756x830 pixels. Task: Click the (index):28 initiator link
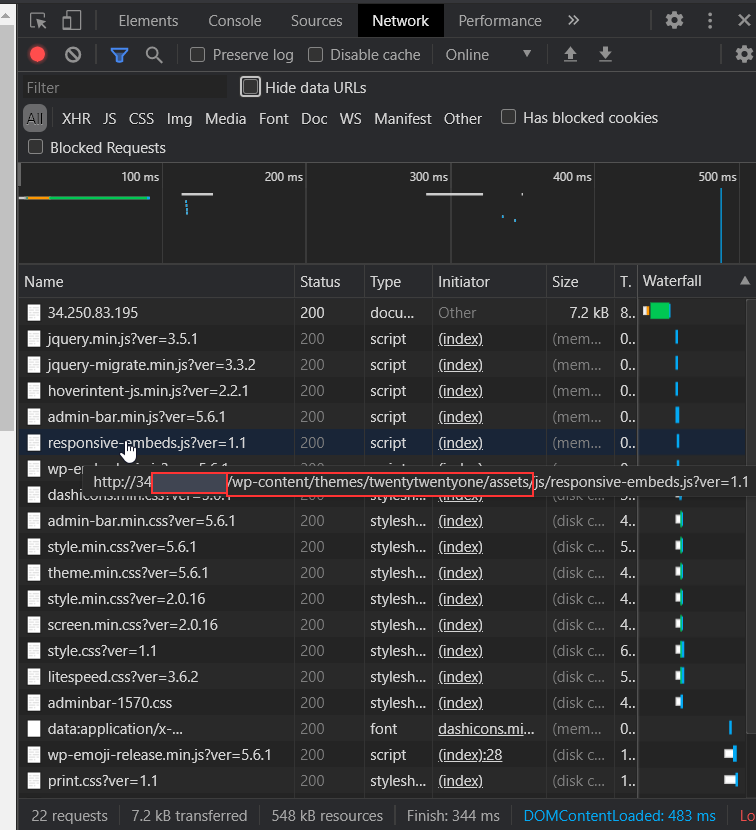pyautogui.click(x=470, y=754)
